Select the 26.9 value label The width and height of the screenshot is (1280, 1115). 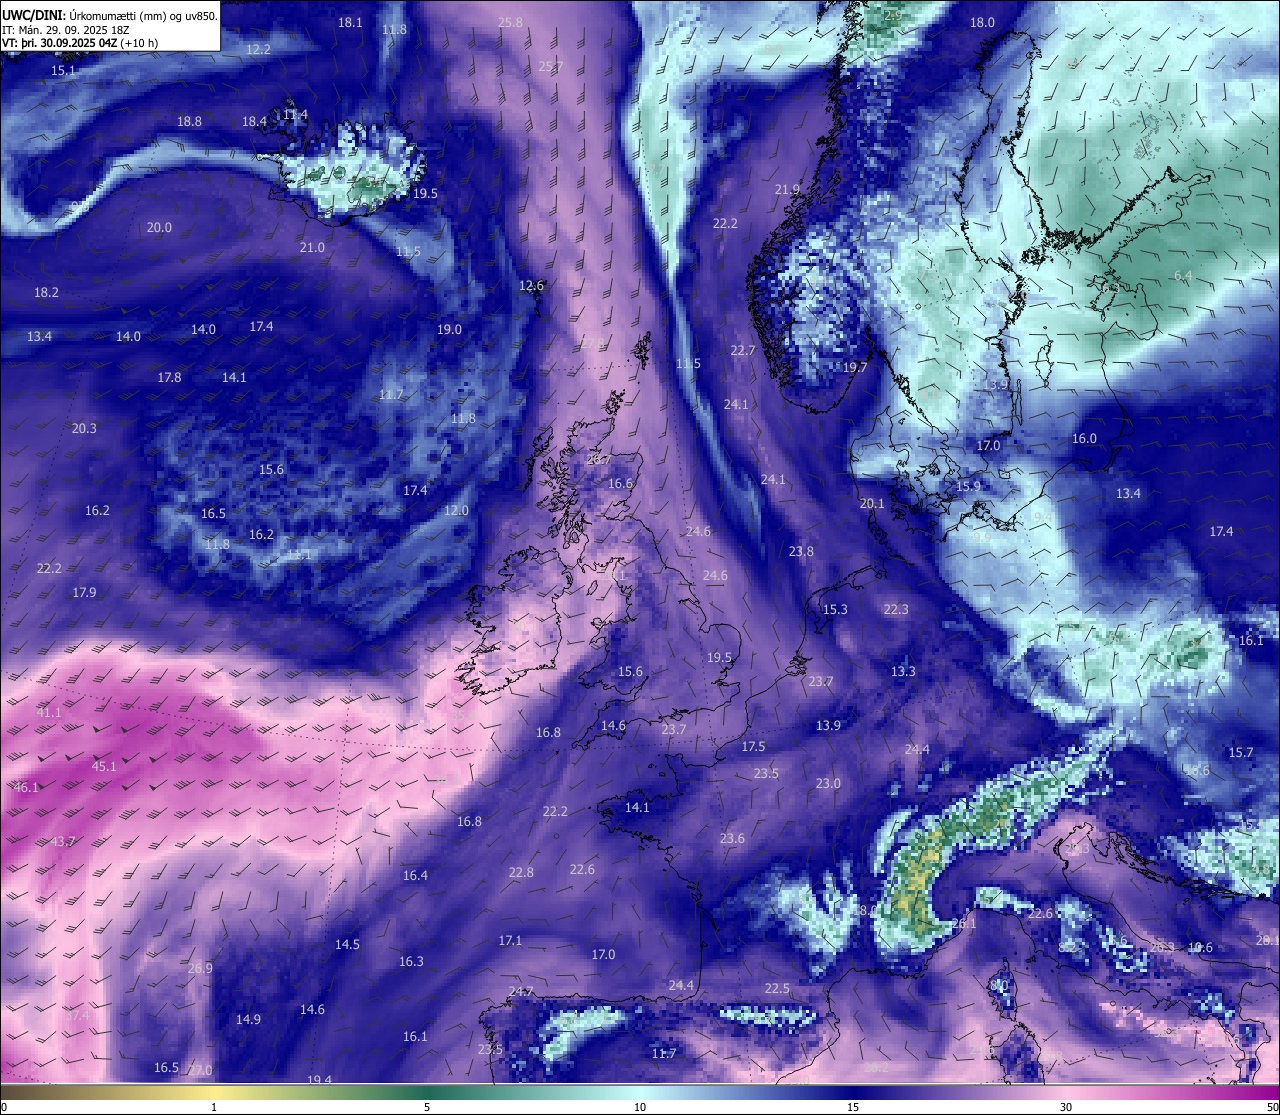click(x=200, y=968)
